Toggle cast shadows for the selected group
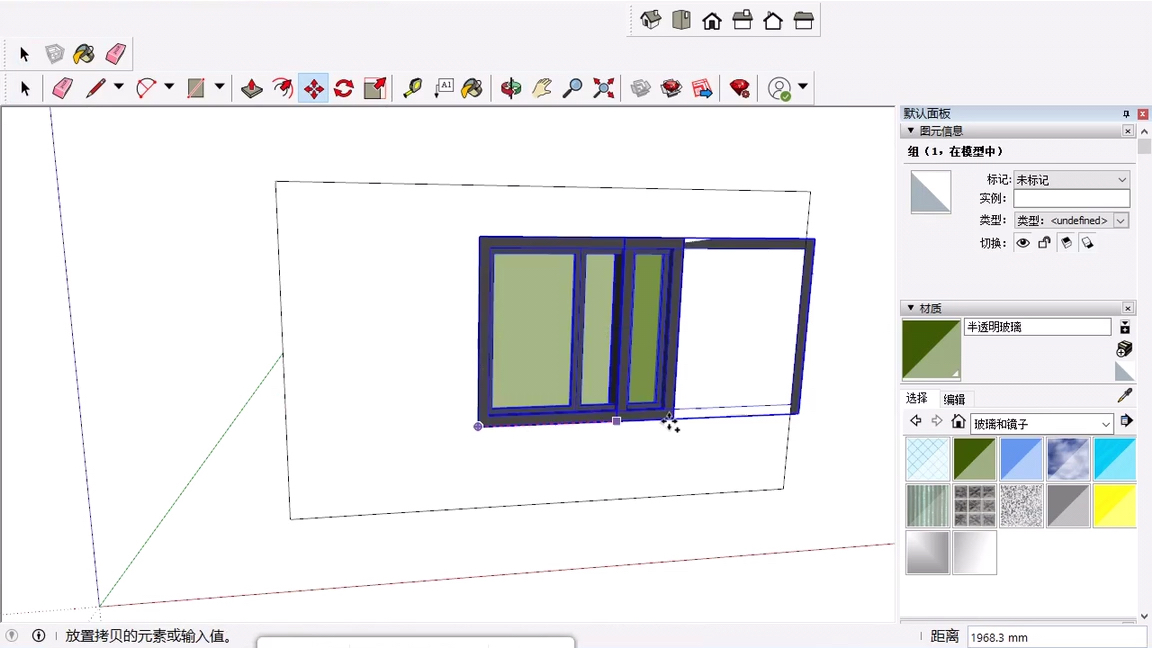This screenshot has height=648, width=1152. 1065,242
